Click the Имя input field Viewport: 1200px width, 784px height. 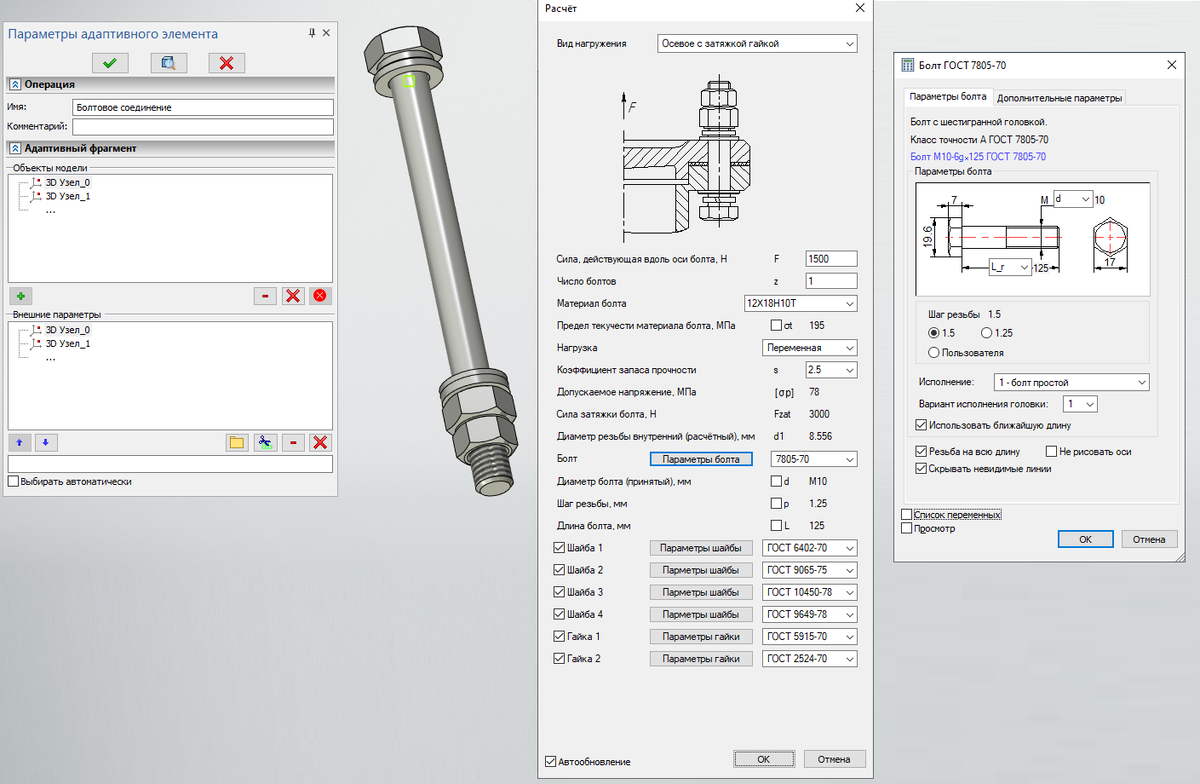(202, 107)
